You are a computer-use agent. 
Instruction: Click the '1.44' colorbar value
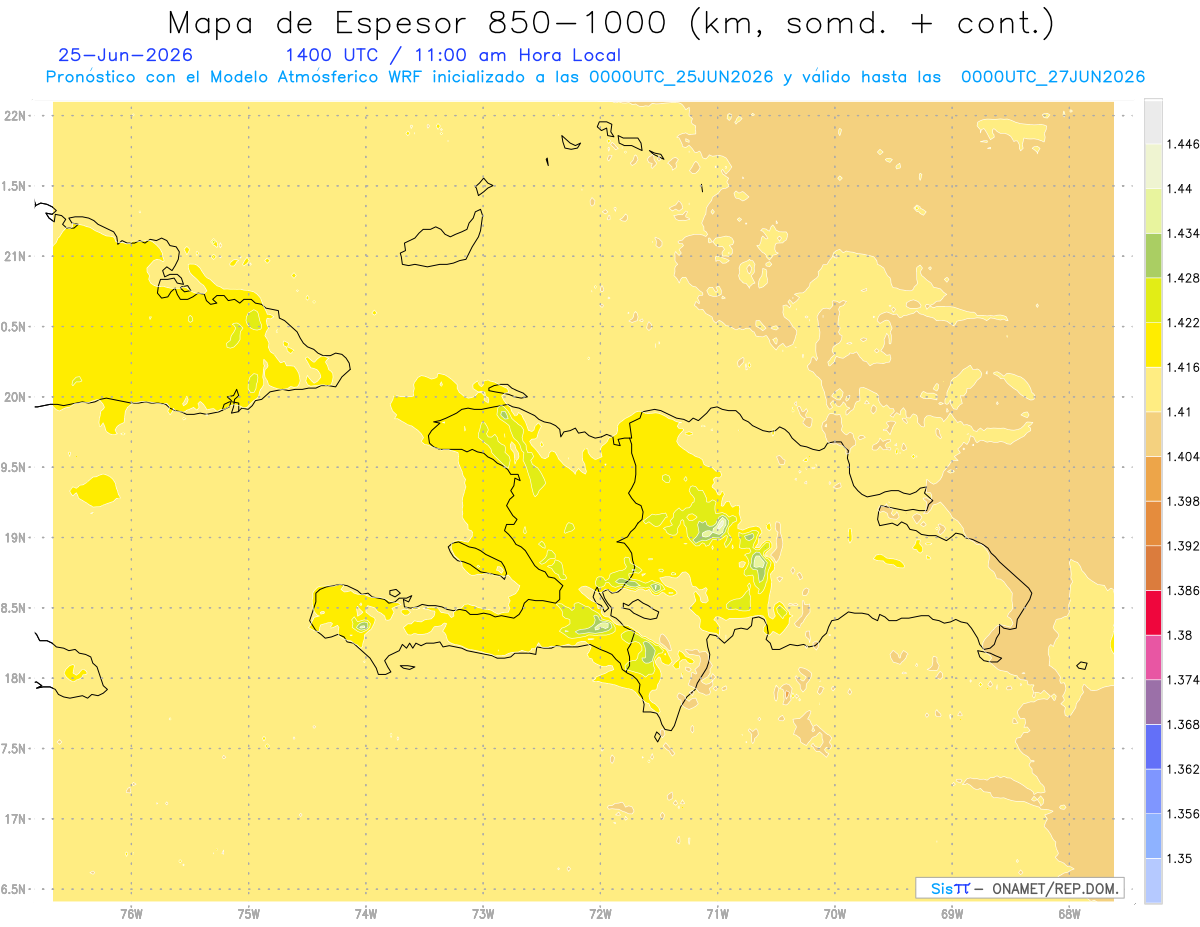pos(1179,189)
